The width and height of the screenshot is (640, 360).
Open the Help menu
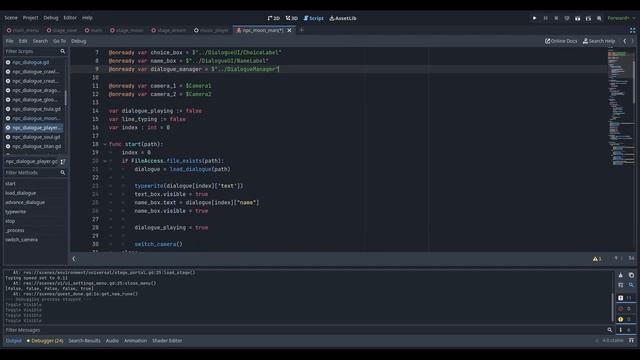click(x=87, y=18)
